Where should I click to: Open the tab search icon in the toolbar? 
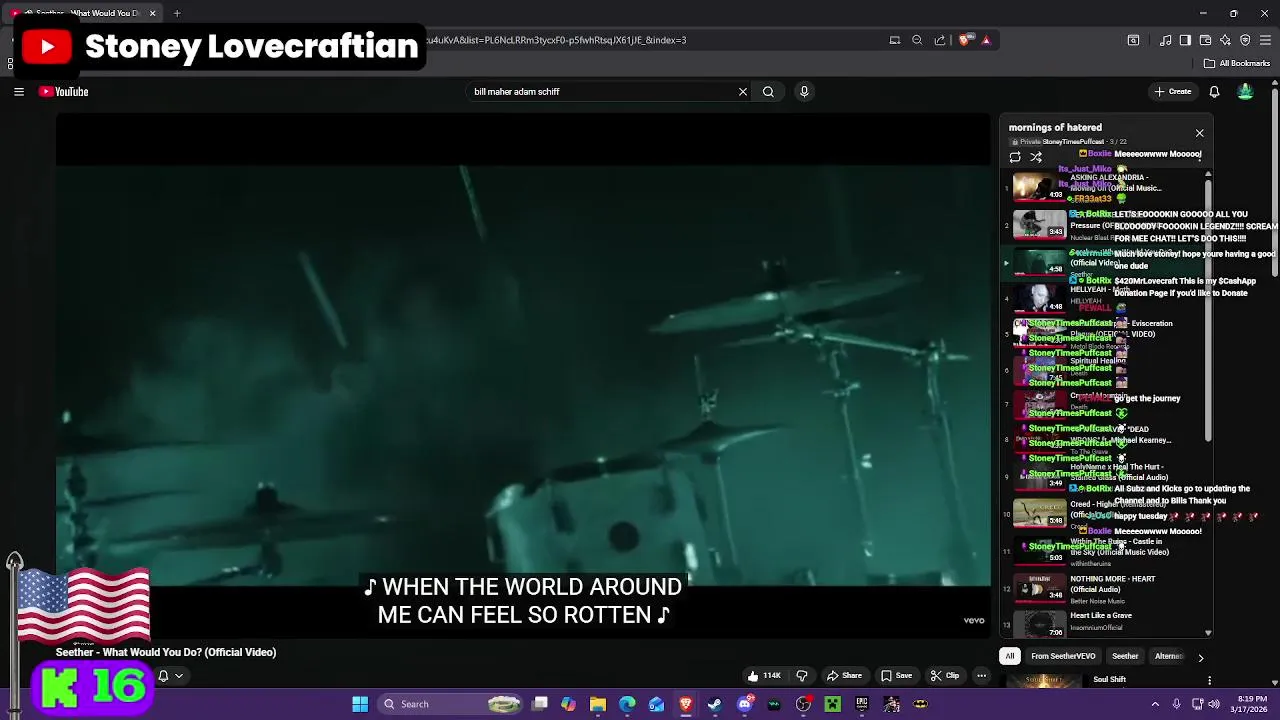(x=1133, y=40)
